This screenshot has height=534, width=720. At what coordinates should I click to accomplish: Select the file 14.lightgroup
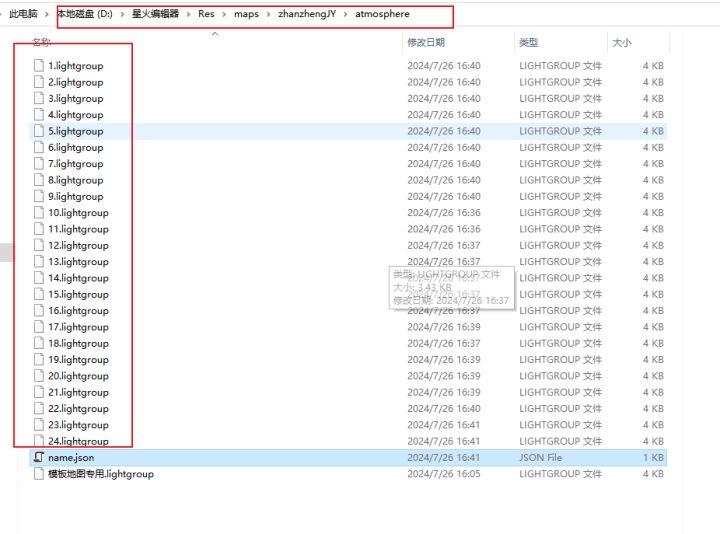[79, 278]
